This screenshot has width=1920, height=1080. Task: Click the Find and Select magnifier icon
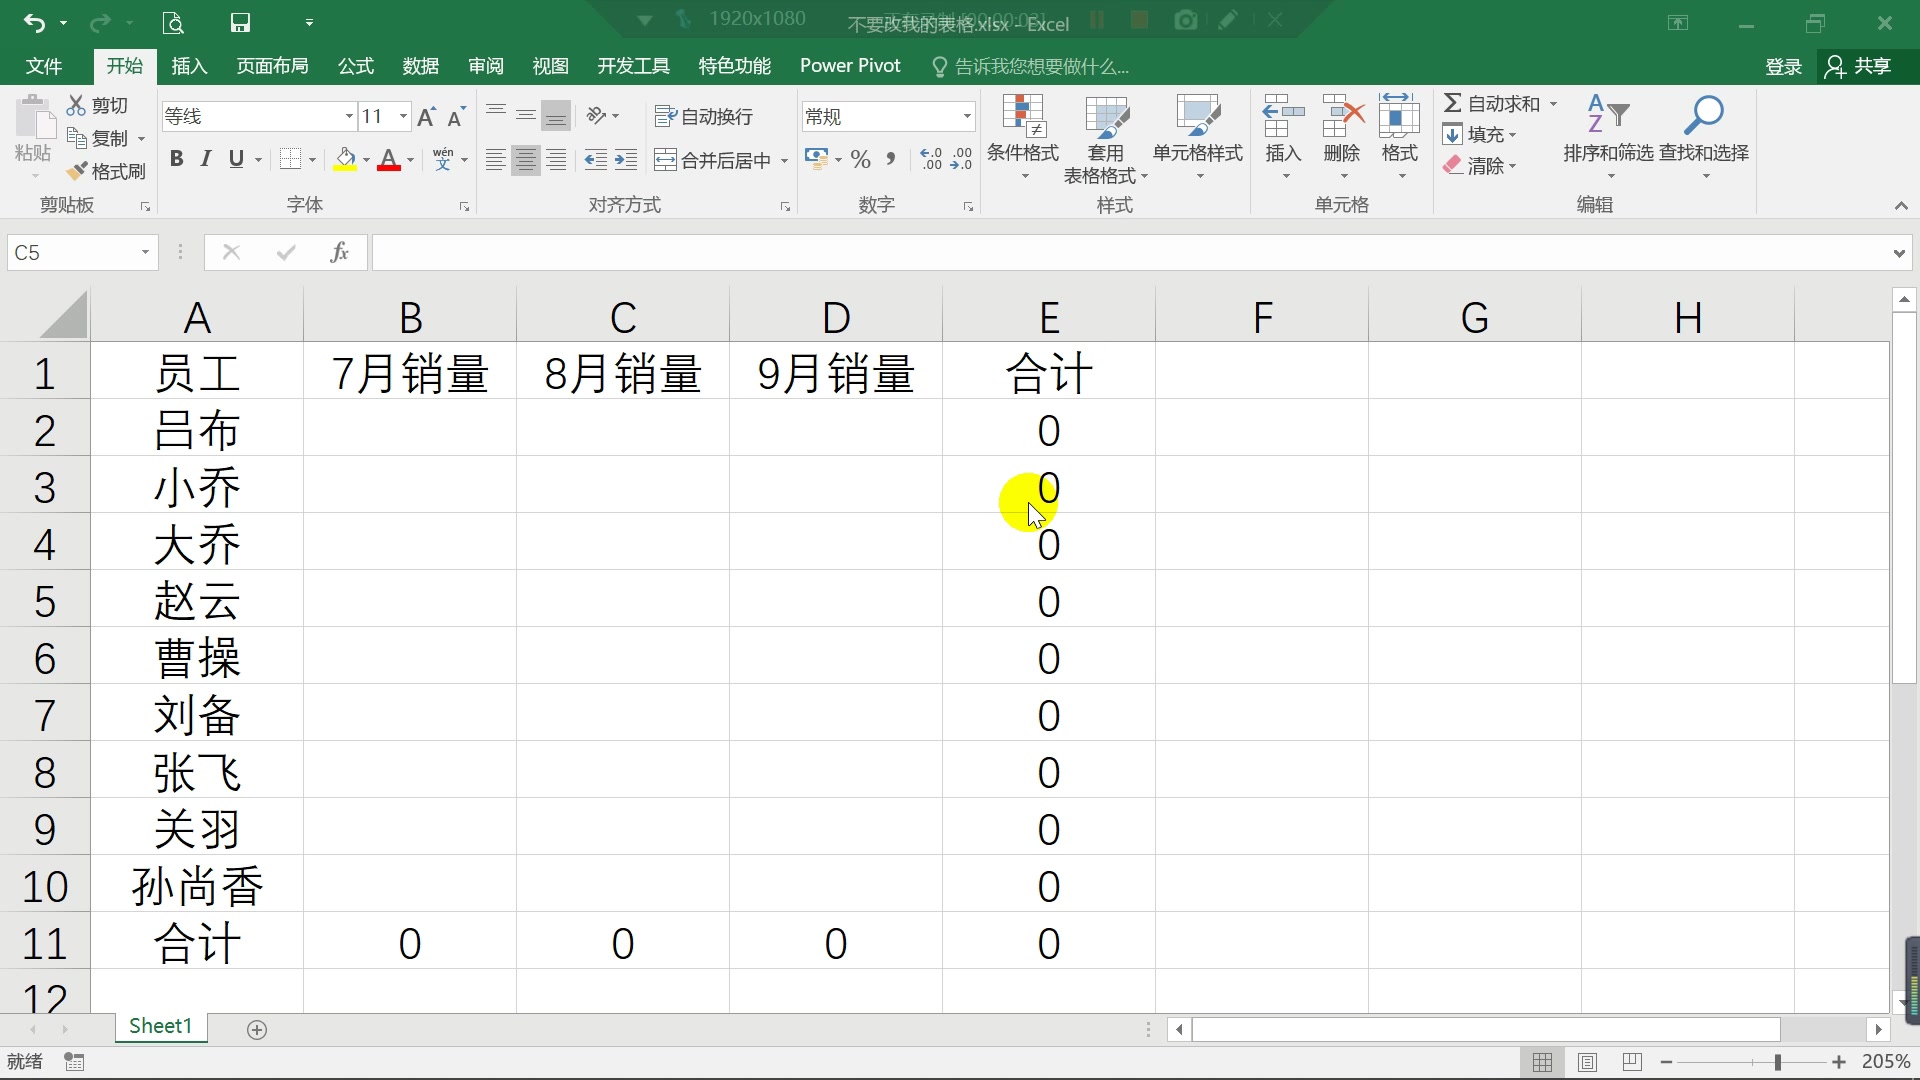coord(1703,116)
